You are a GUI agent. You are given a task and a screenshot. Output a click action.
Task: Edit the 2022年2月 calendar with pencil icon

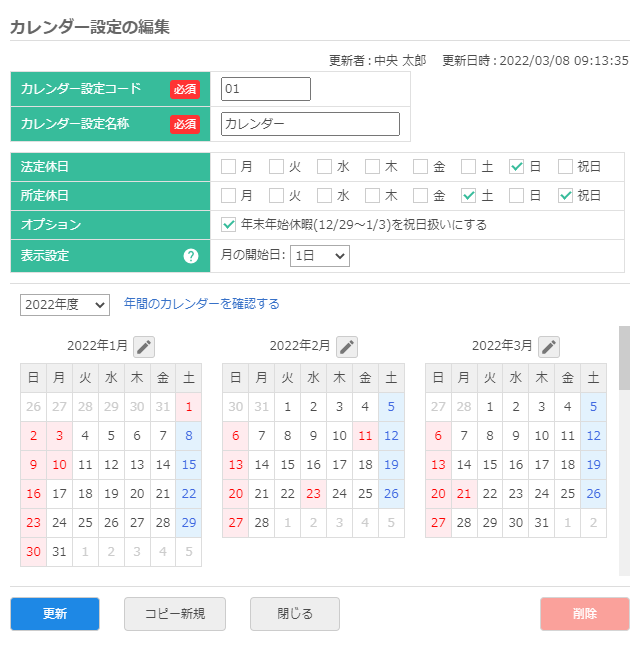pos(347,346)
